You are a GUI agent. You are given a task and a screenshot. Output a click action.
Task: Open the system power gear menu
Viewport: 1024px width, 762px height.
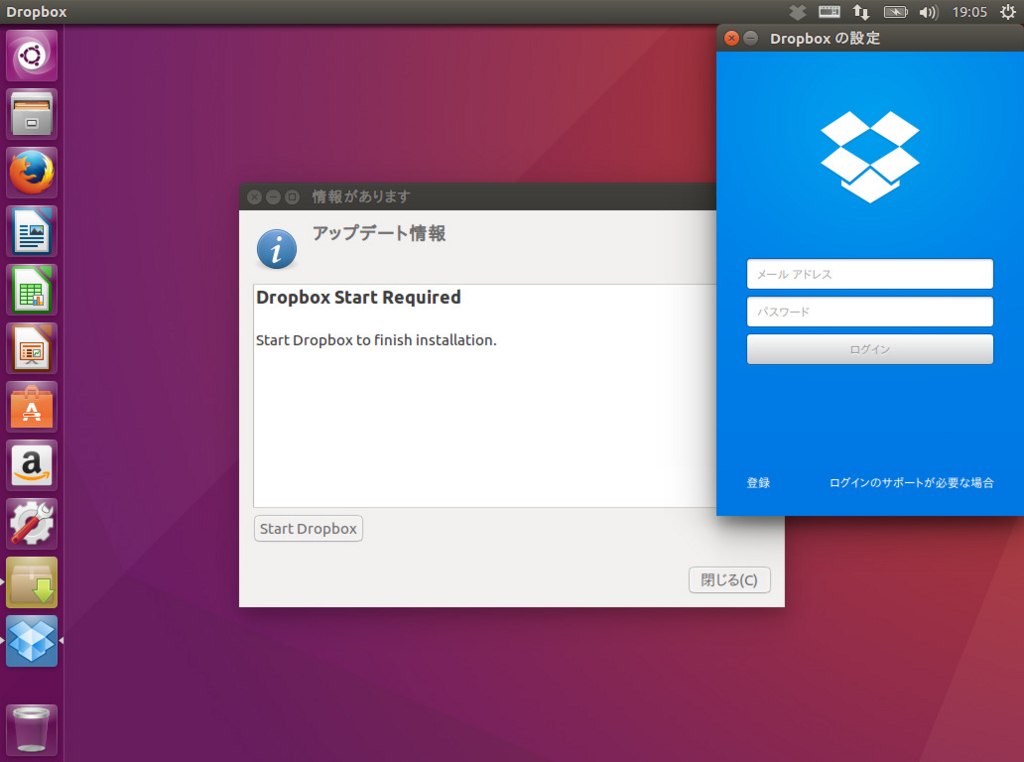point(1008,12)
